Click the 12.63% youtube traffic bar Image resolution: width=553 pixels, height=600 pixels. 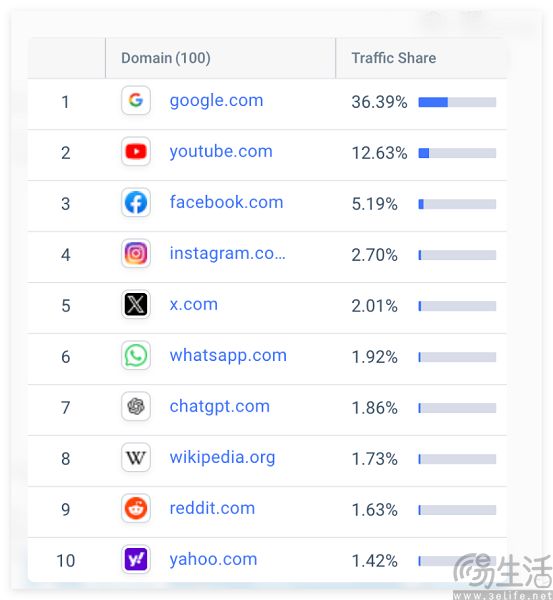[457, 153]
